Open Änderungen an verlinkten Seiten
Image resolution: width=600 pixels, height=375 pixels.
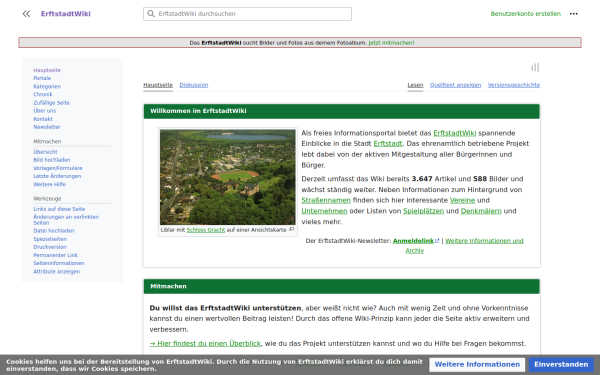[66, 220]
